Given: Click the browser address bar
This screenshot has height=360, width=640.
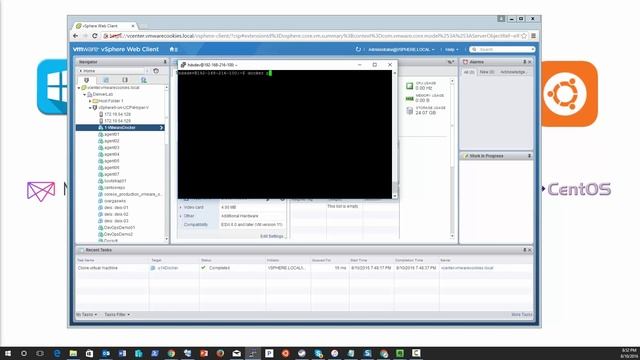Looking at the screenshot, I should [314, 36].
